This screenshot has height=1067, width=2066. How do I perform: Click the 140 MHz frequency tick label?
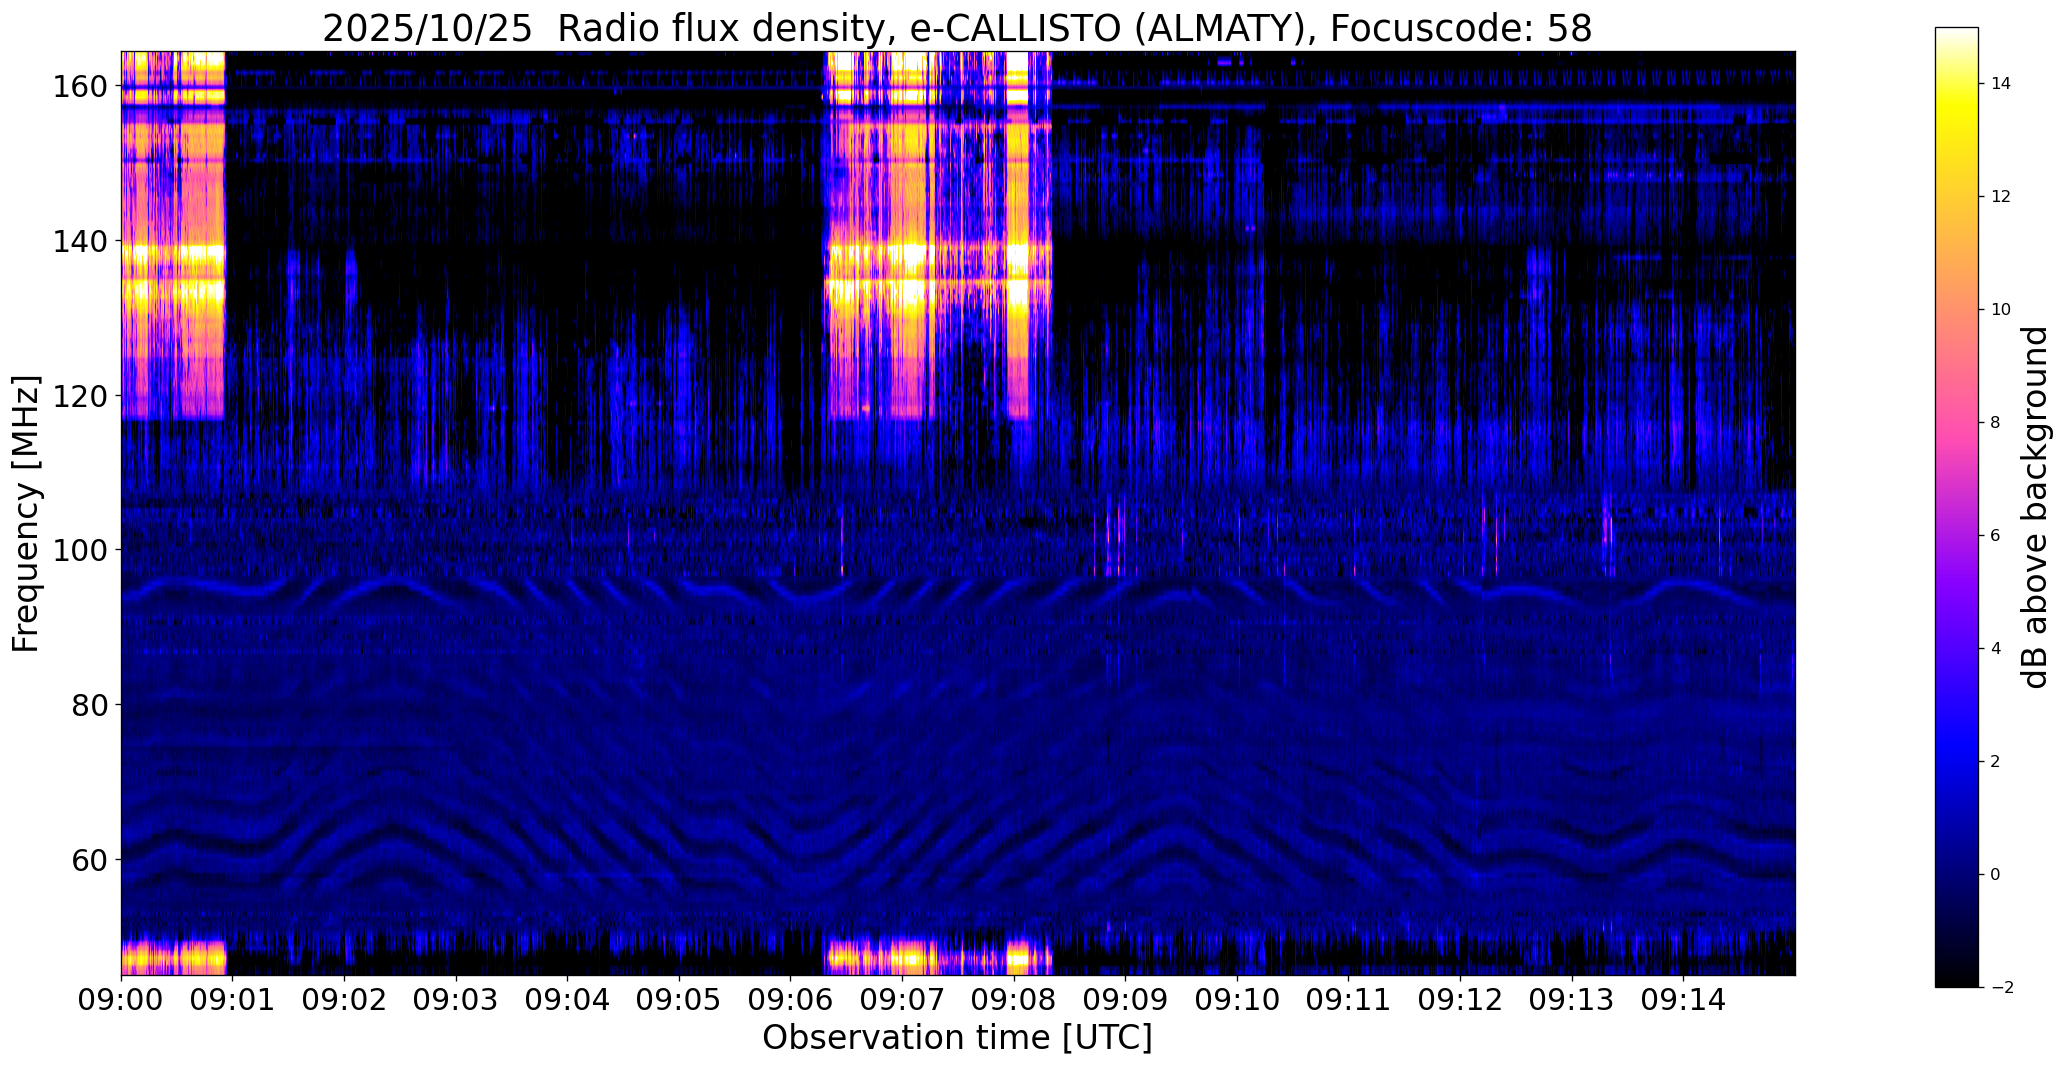click(x=80, y=241)
